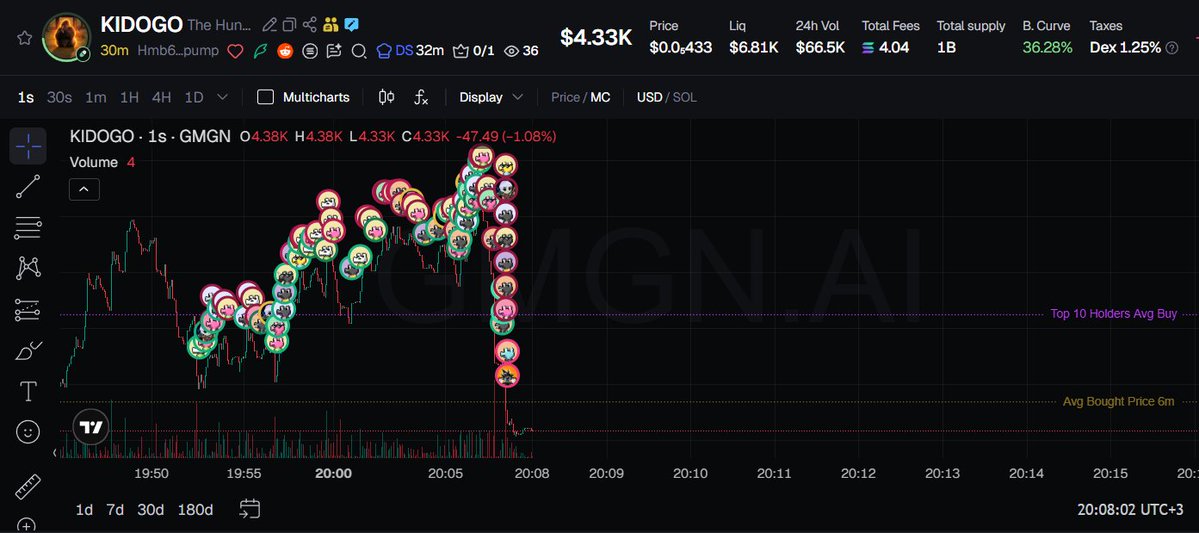Click the Total Fees 4.04 value

click(885, 47)
